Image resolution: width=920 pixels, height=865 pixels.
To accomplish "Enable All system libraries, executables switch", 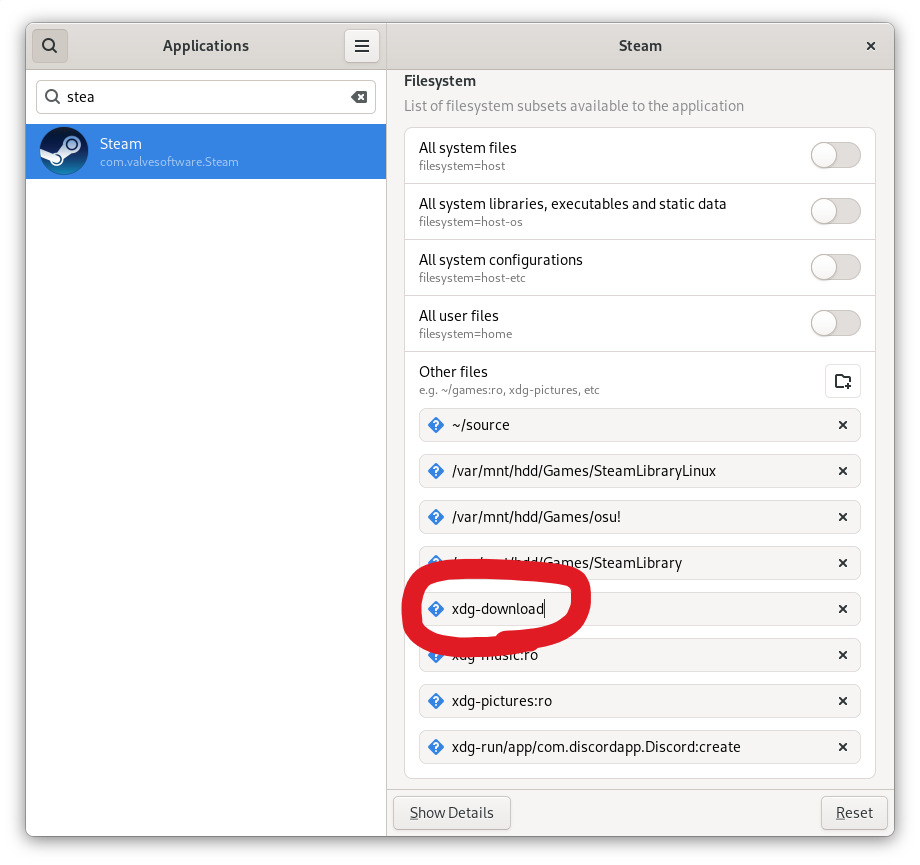I will (836, 211).
